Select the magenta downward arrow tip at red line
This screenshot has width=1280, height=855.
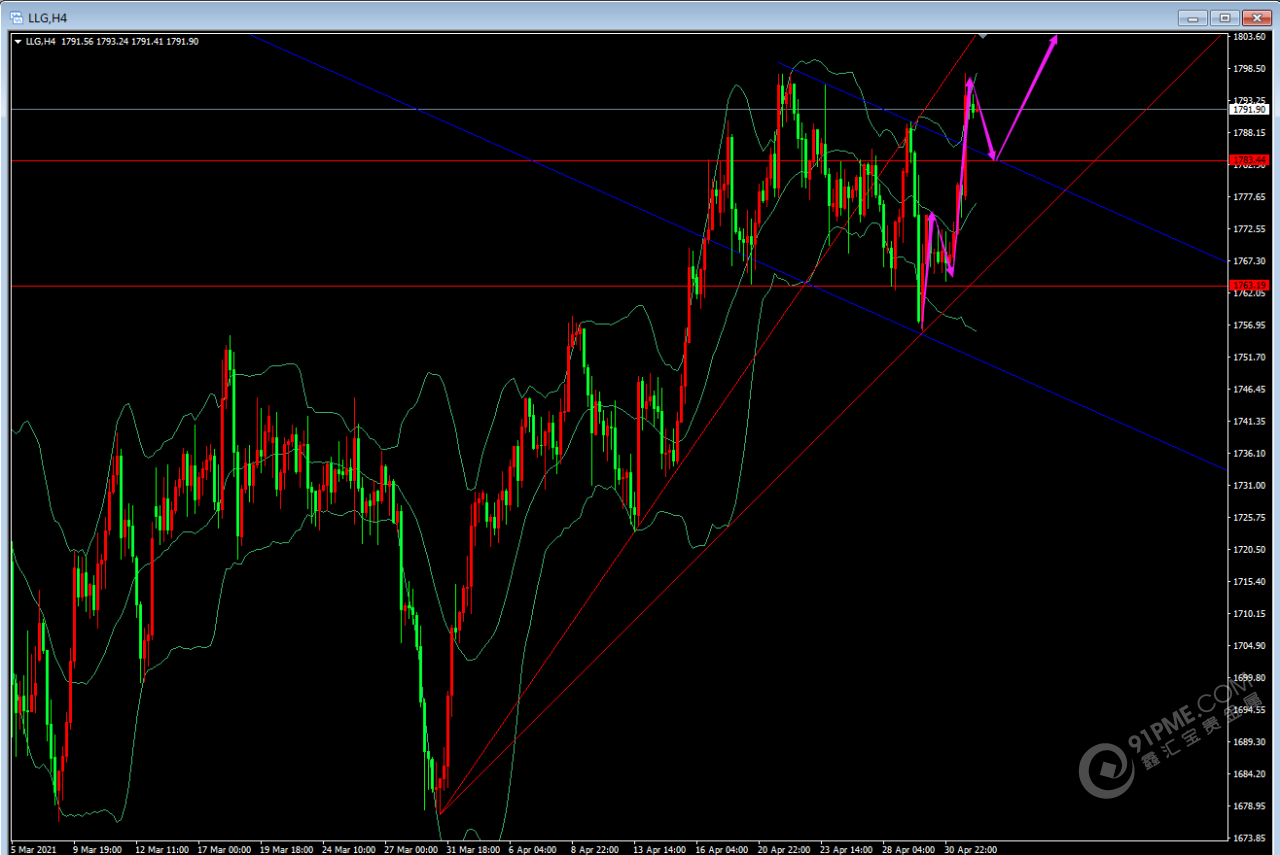click(993, 157)
